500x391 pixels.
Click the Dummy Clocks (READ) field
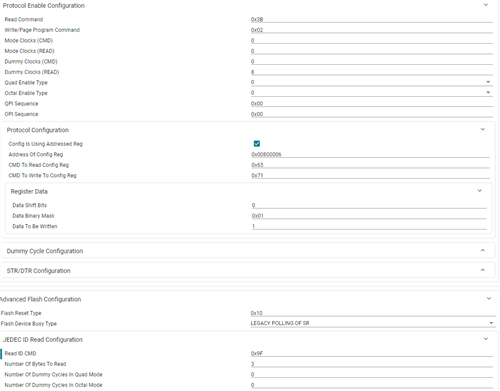371,72
